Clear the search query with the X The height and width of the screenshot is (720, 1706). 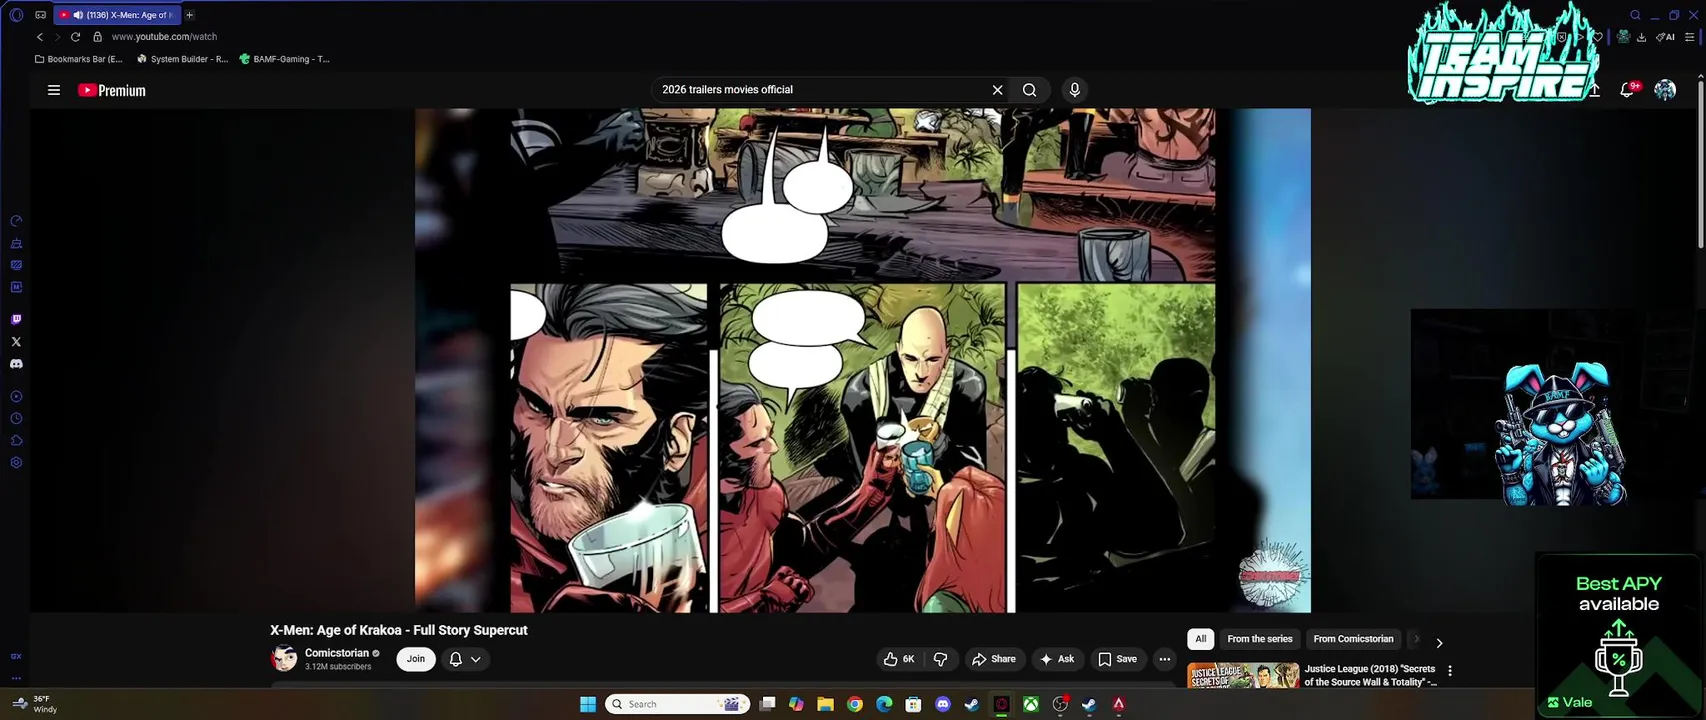coord(997,90)
